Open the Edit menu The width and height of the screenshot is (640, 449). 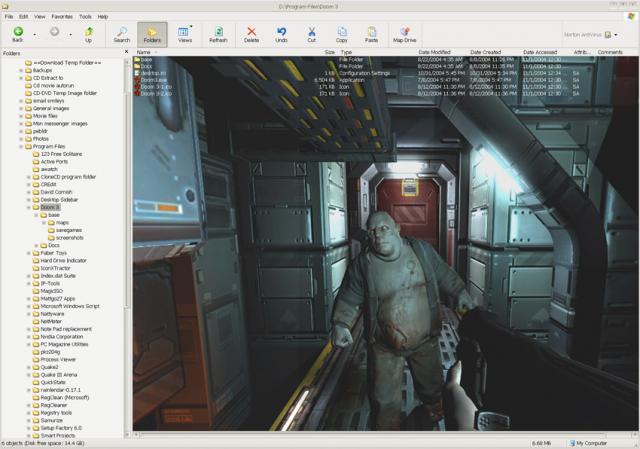point(23,17)
